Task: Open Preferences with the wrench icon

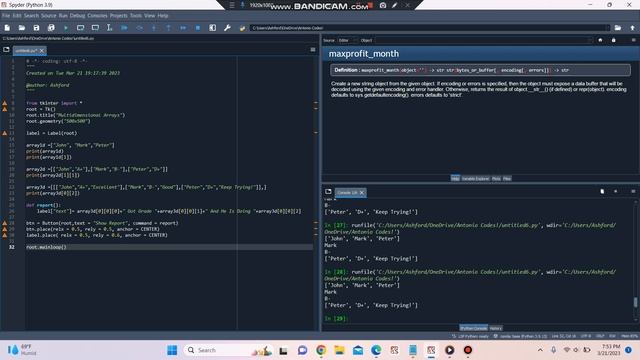Action: [227, 28]
